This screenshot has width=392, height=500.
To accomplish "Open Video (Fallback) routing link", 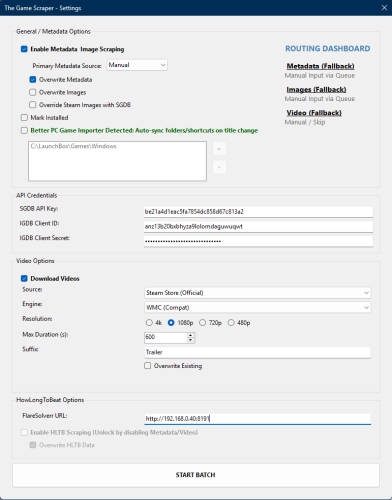I will click(314, 113).
